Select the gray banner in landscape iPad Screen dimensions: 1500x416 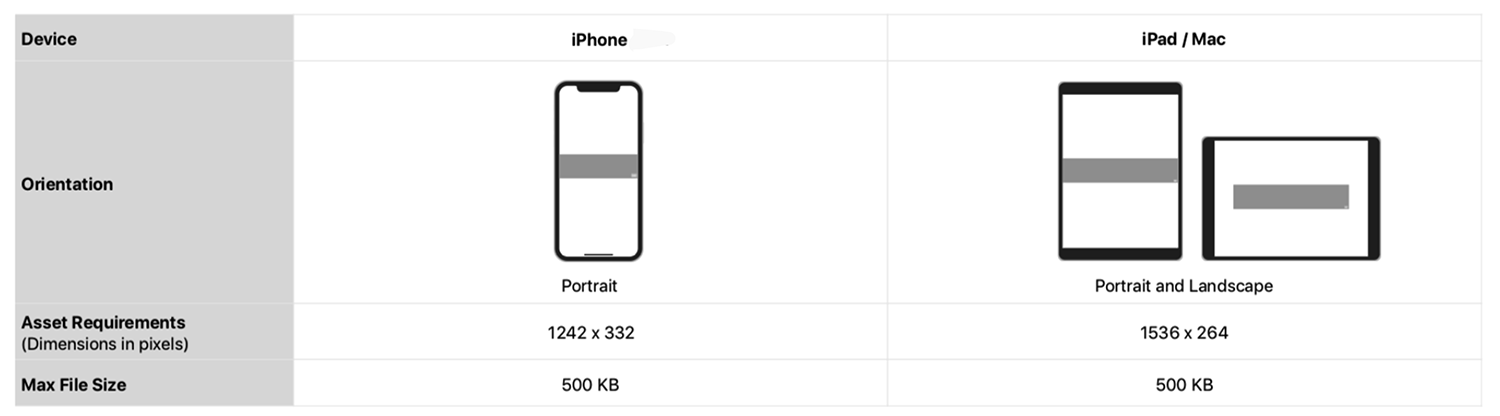pos(1290,197)
